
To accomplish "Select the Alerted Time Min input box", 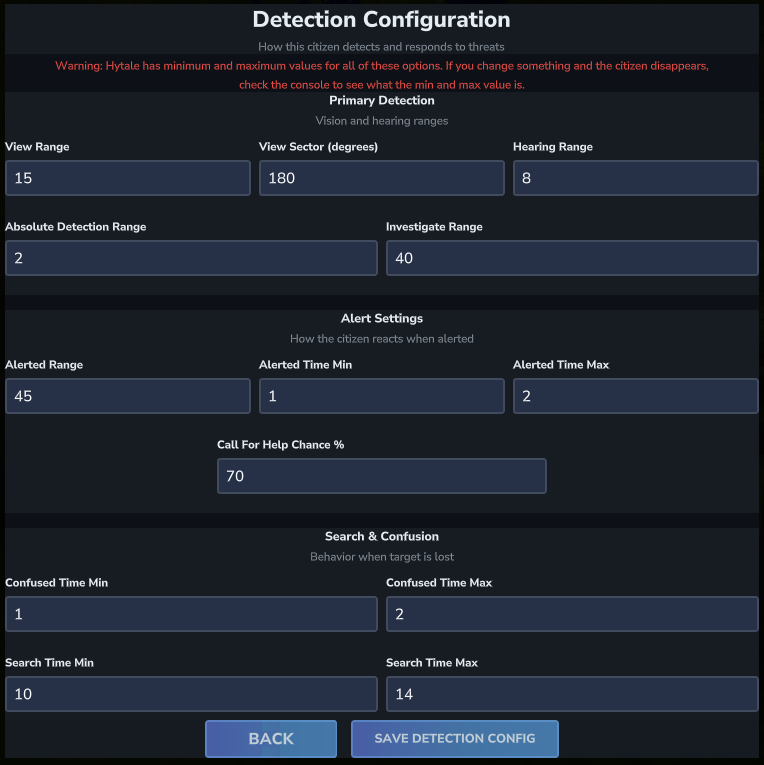I will point(381,396).
